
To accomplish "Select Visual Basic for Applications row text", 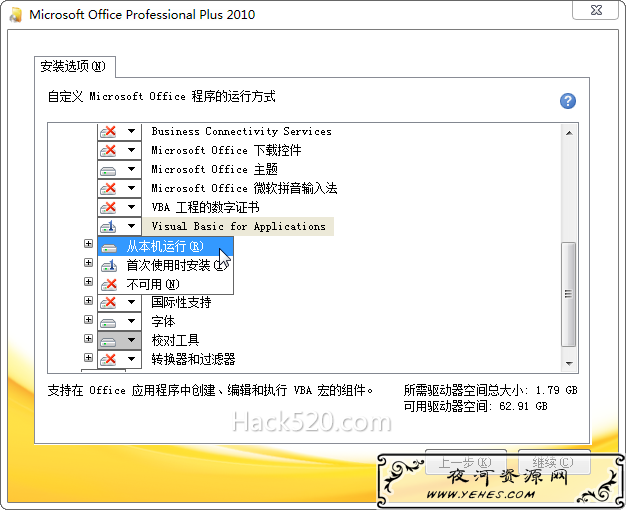I will pos(239,226).
